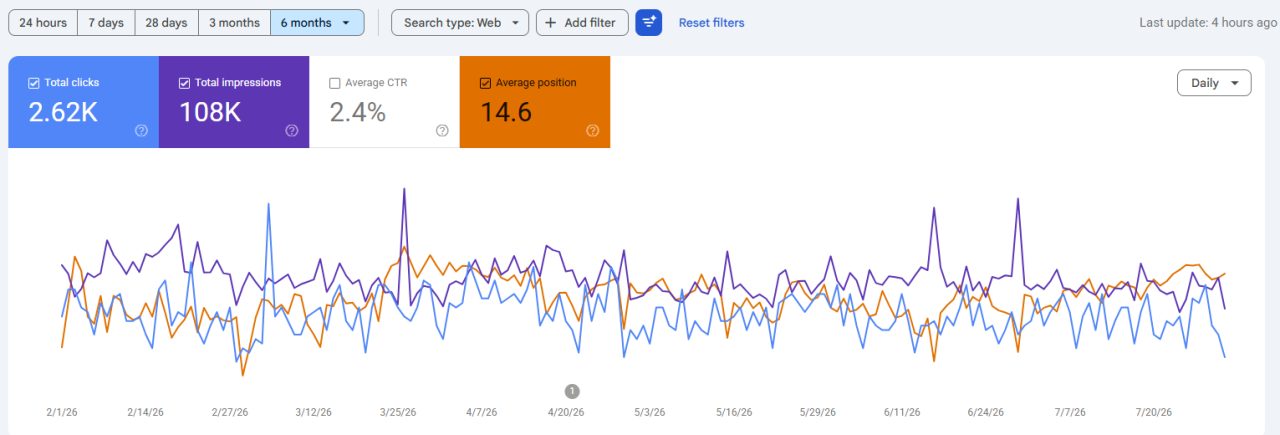The image size is (1280, 435).
Task: Enable the Average CTR checkbox
Action: point(335,83)
